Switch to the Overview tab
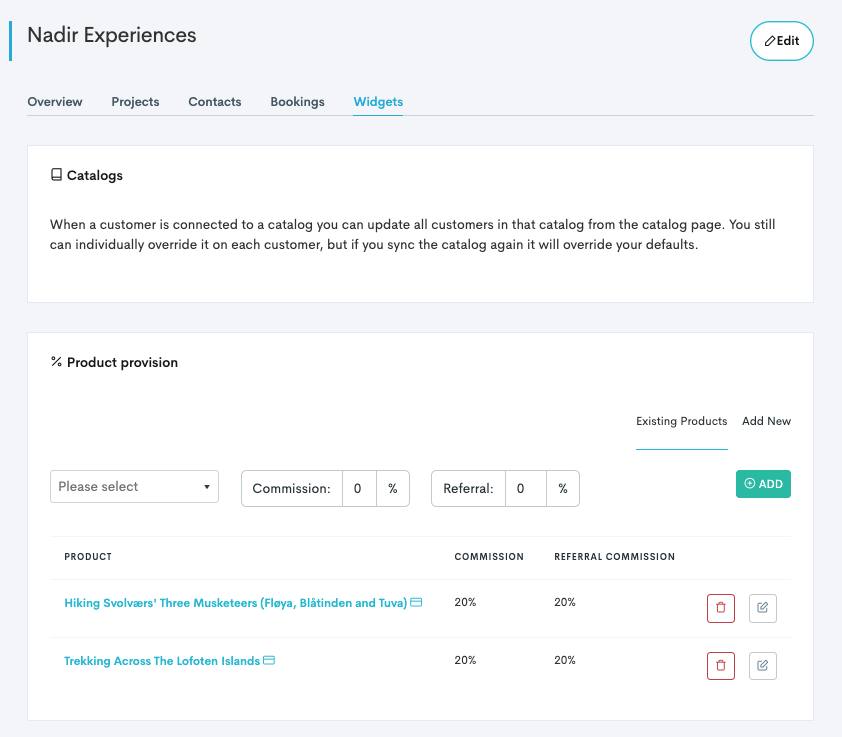Screen dimensions: 842x737 coord(55,102)
